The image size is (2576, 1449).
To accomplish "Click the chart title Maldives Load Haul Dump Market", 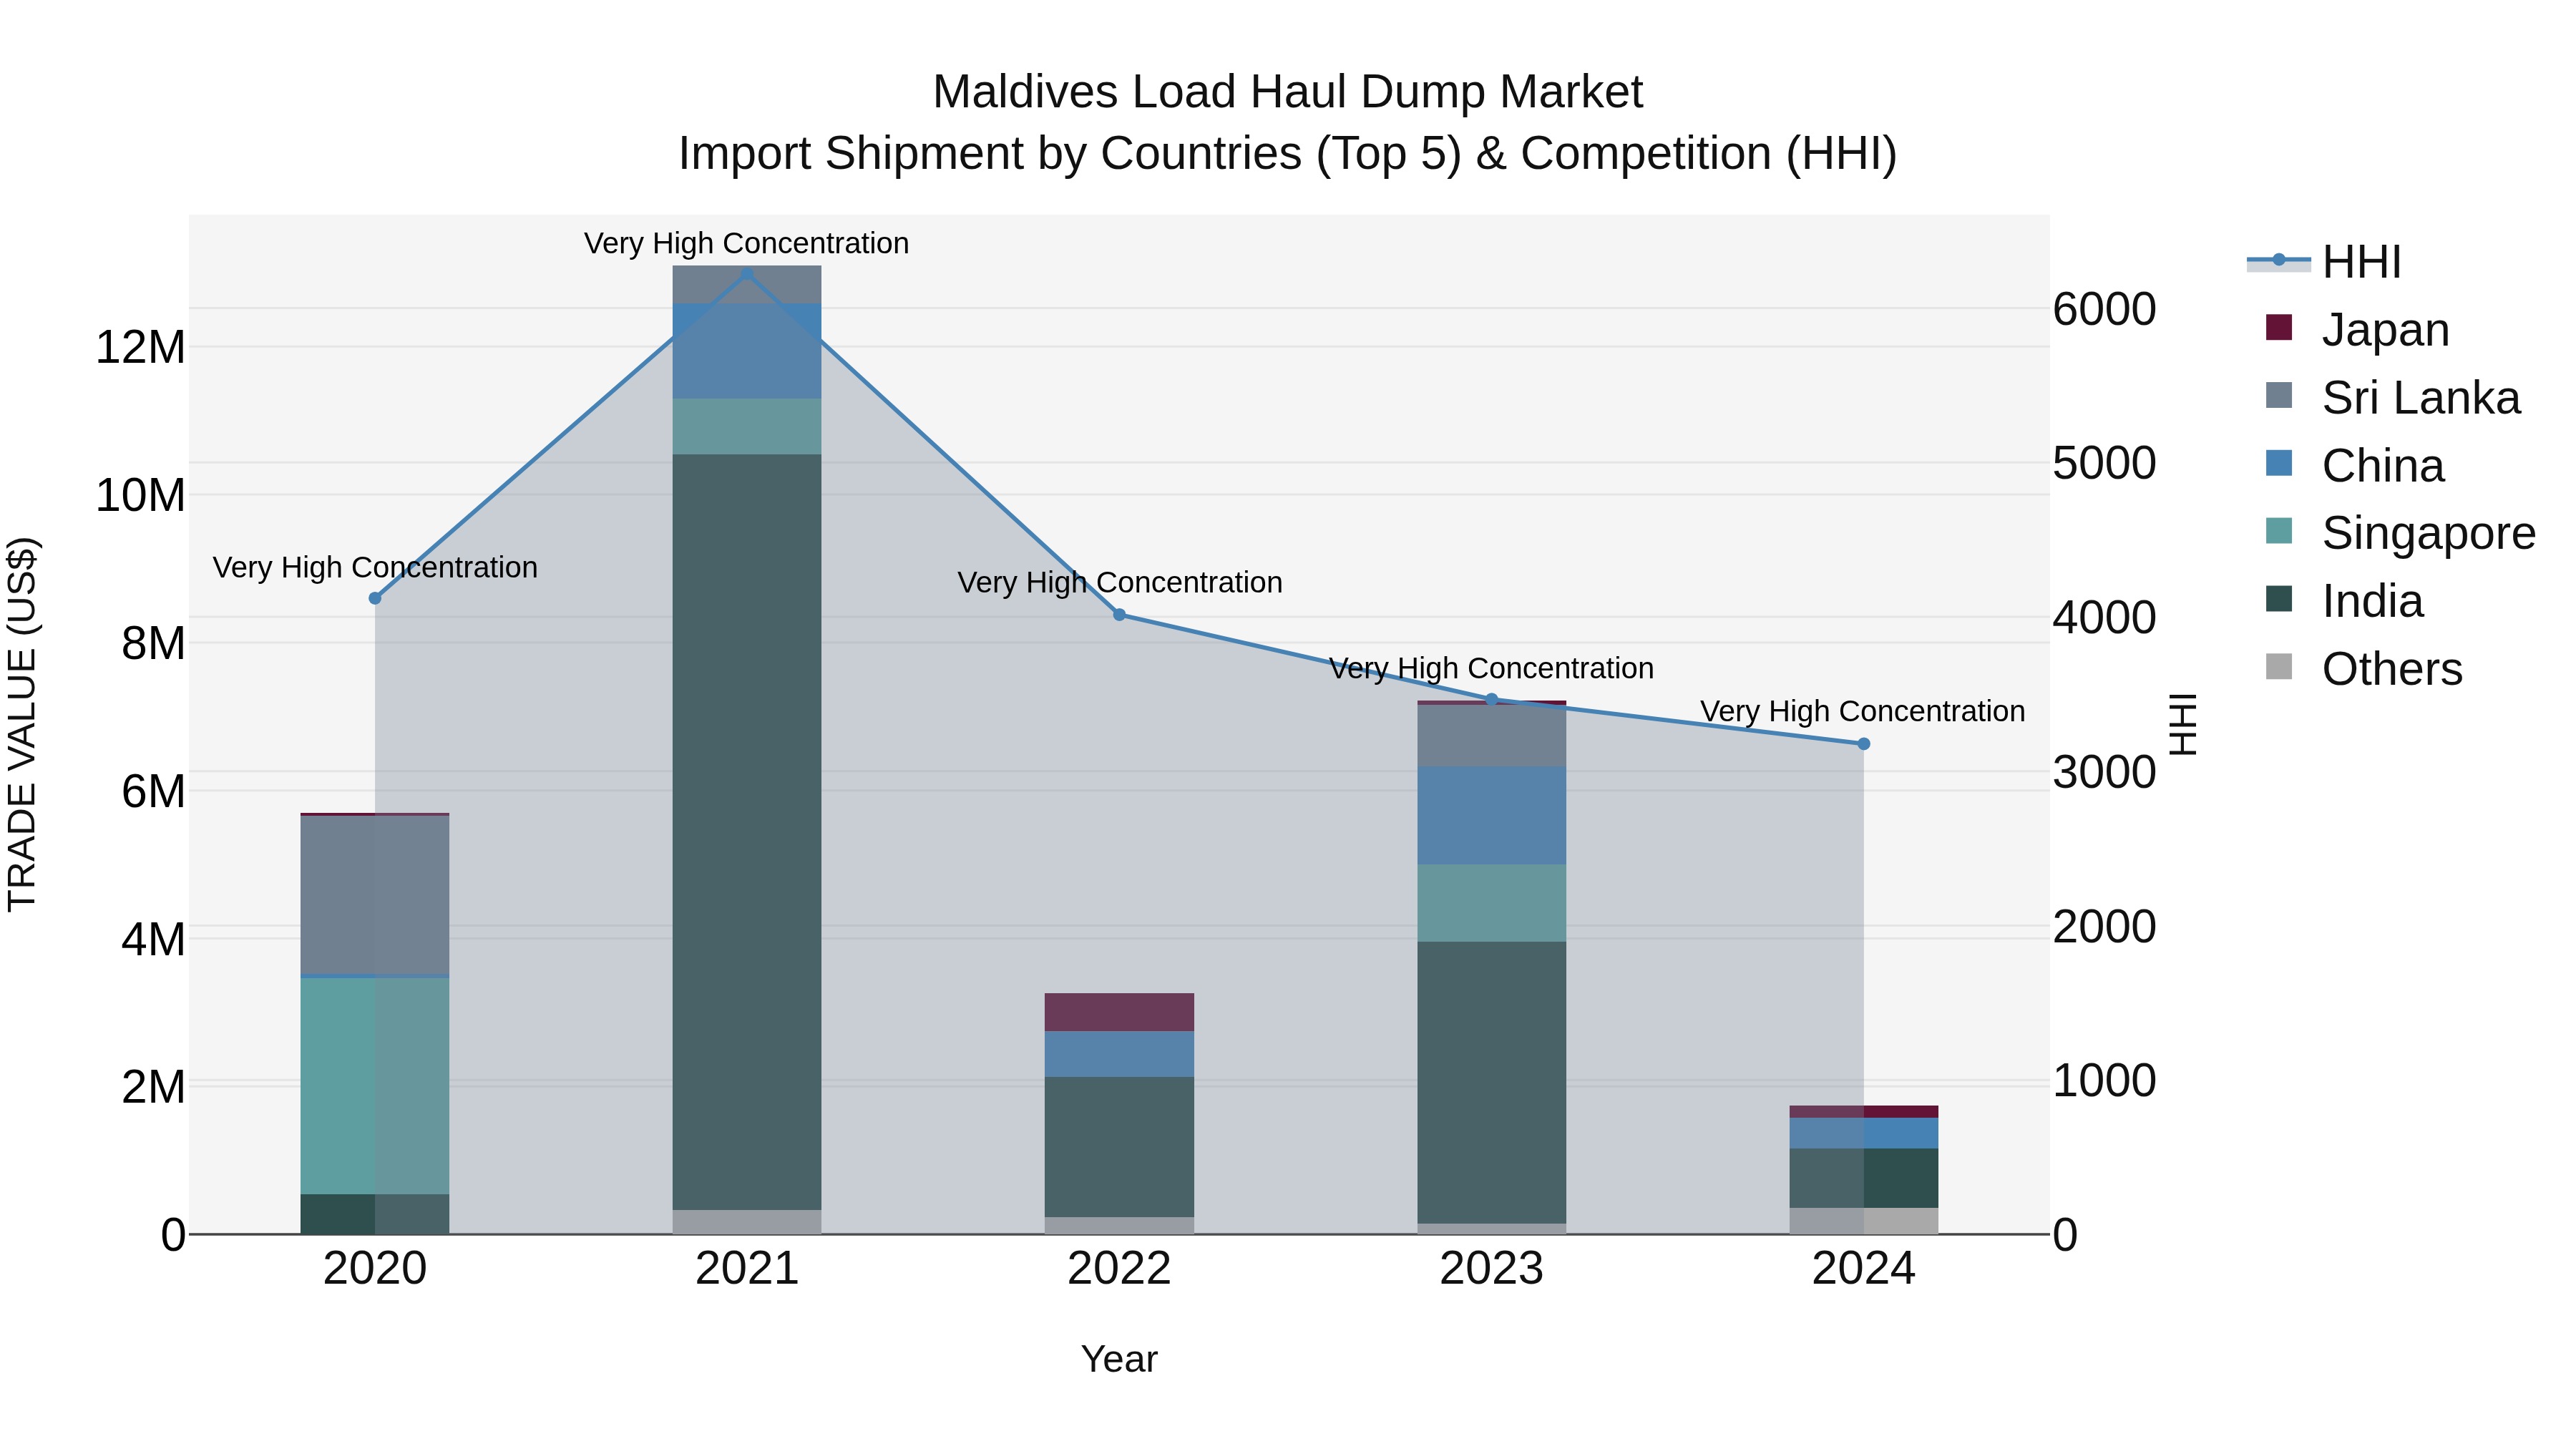I will coord(1288,92).
